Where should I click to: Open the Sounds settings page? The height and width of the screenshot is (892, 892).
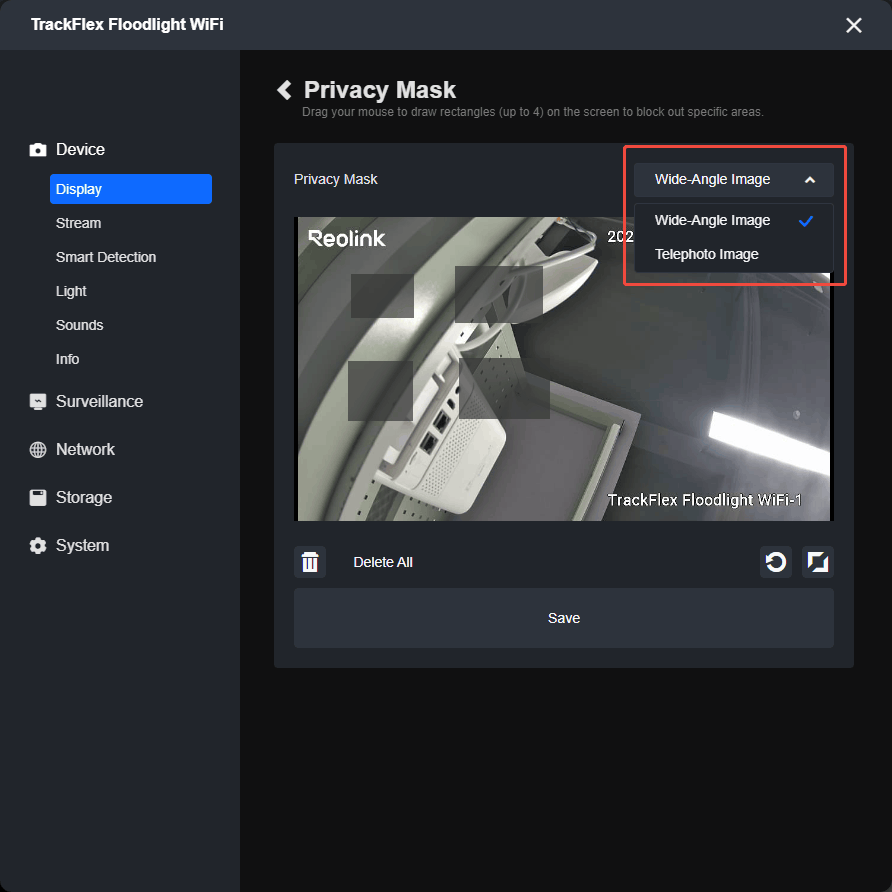pyautogui.click(x=80, y=325)
